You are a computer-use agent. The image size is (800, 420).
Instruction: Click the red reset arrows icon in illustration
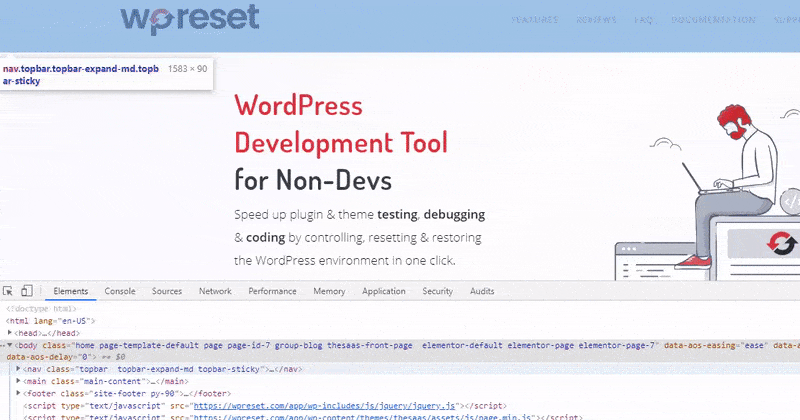pos(775,245)
